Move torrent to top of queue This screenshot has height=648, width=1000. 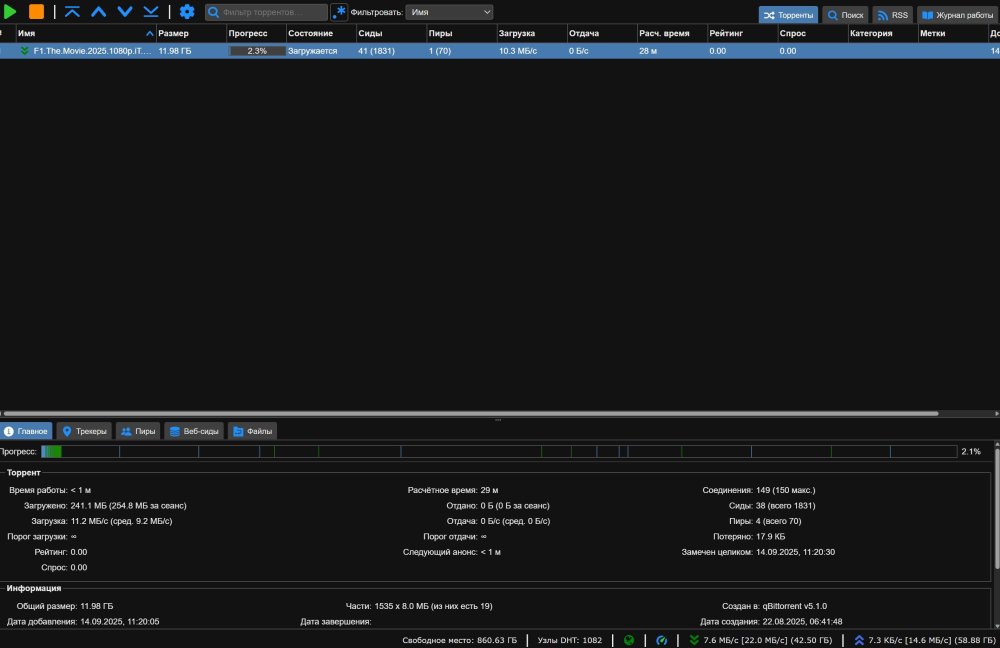pyautogui.click(x=72, y=11)
